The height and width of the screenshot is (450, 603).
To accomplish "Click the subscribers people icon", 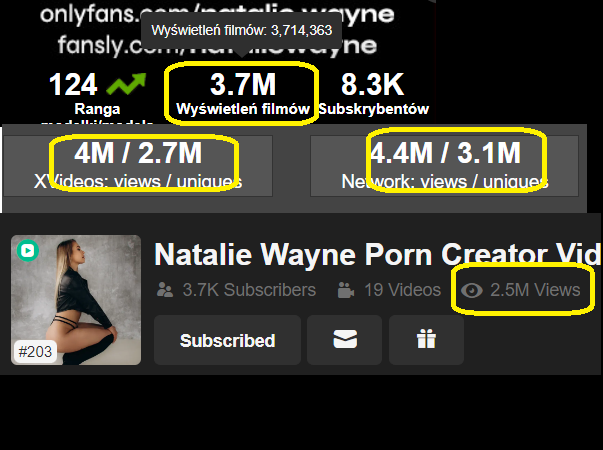I will (x=165, y=290).
